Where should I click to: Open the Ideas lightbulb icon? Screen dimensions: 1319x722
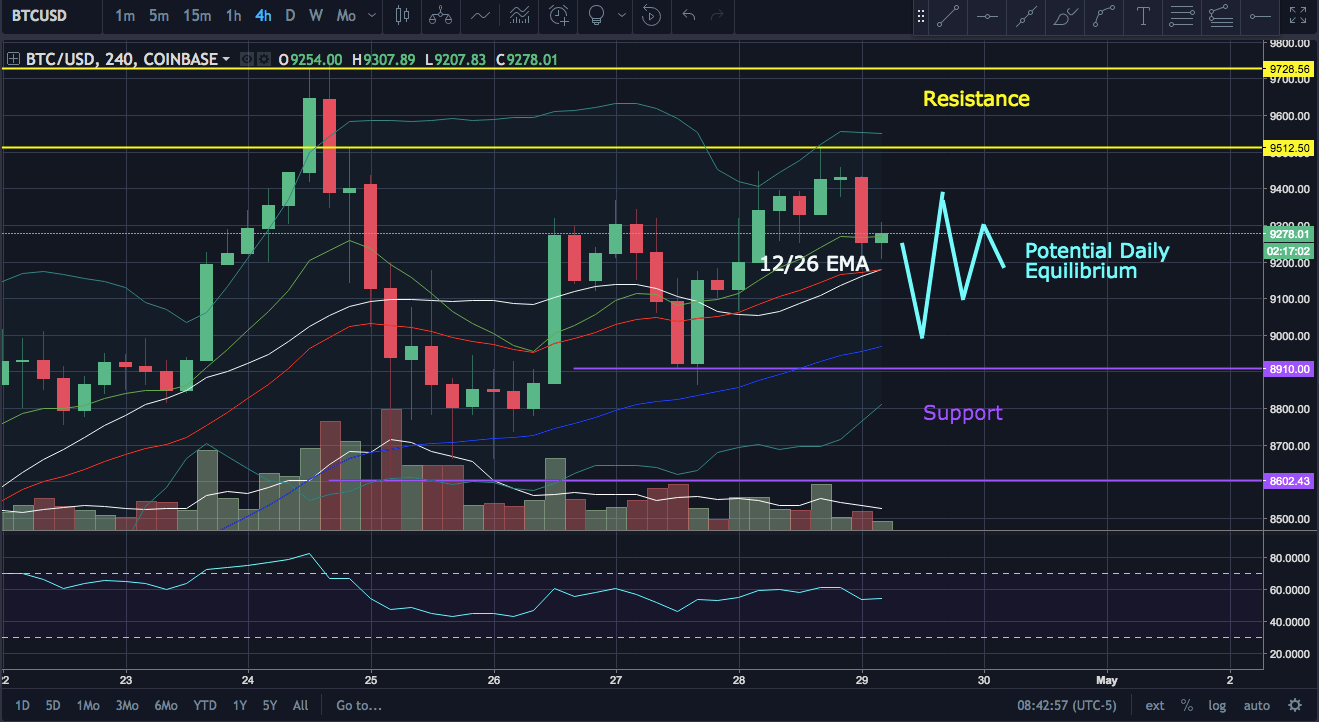click(597, 15)
